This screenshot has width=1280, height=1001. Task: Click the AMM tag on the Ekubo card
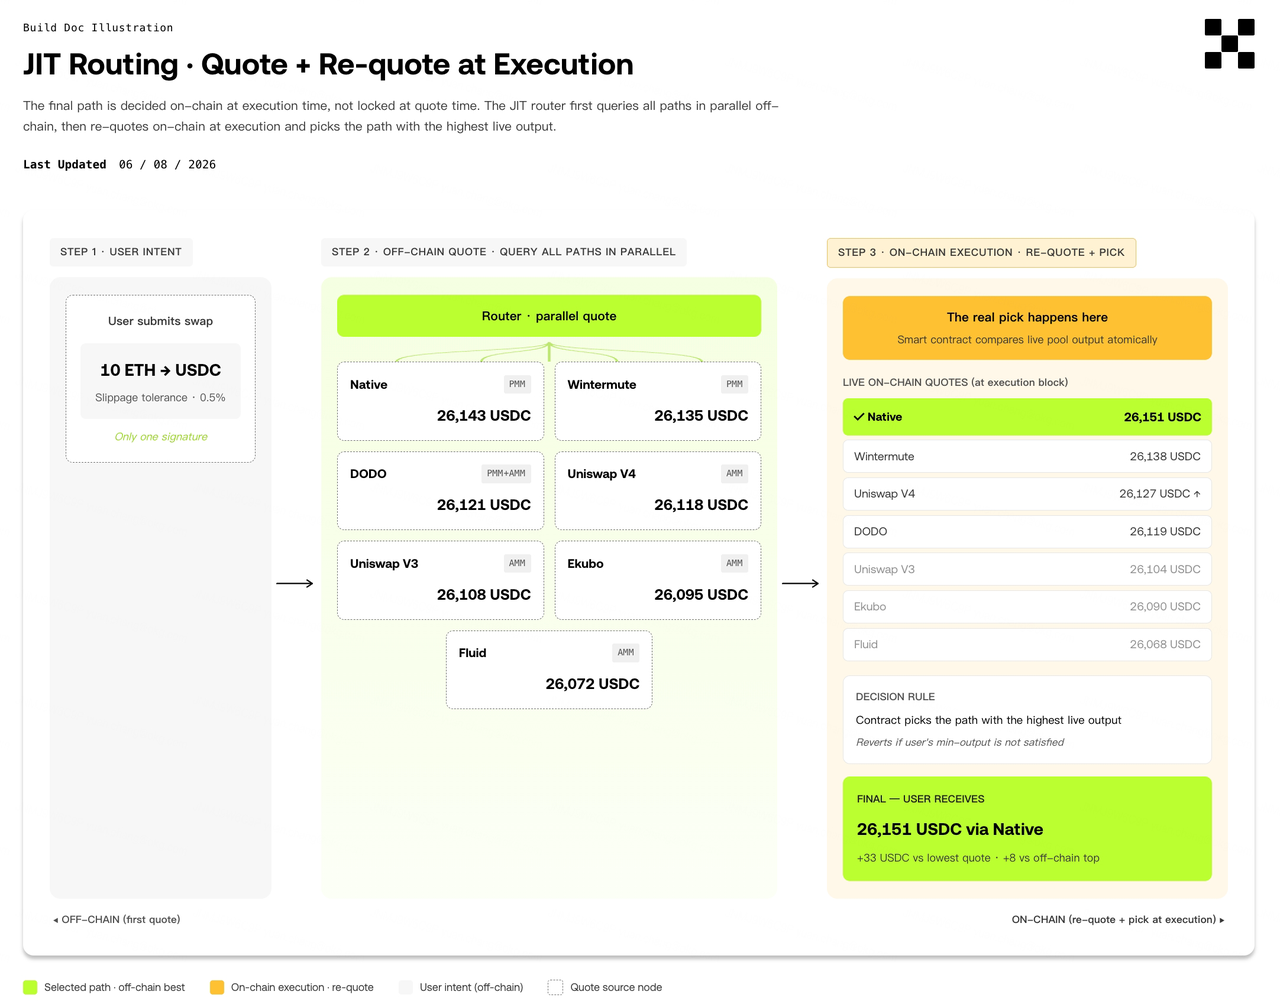point(734,563)
